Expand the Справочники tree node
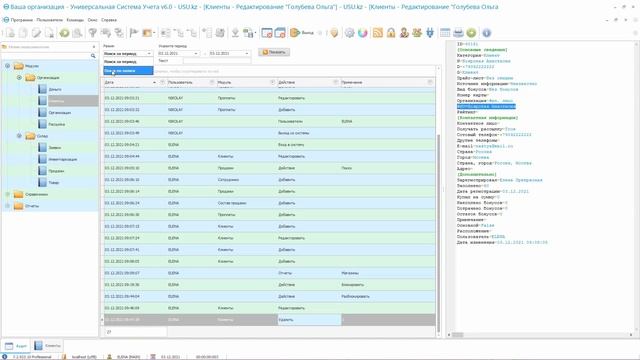This screenshot has width=640, height=360. pos(7,194)
